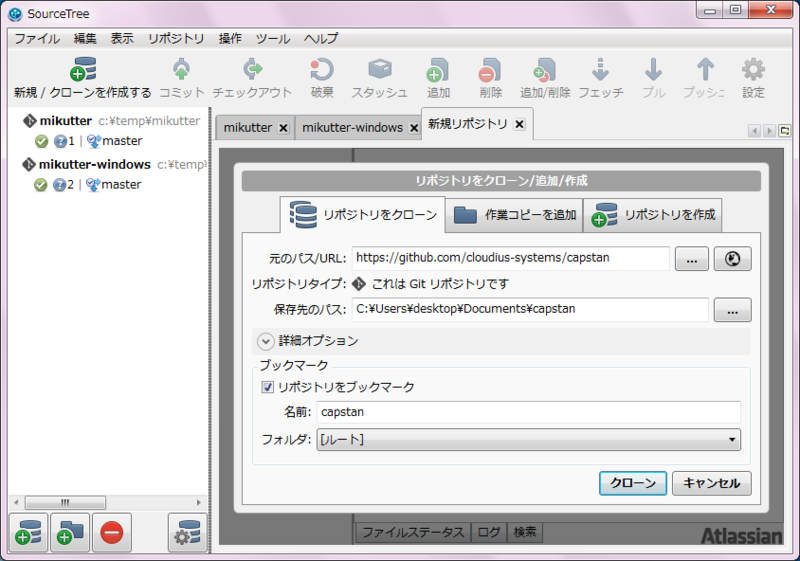Switch to 検索 bottom tab
800x561 pixels.
point(524,532)
